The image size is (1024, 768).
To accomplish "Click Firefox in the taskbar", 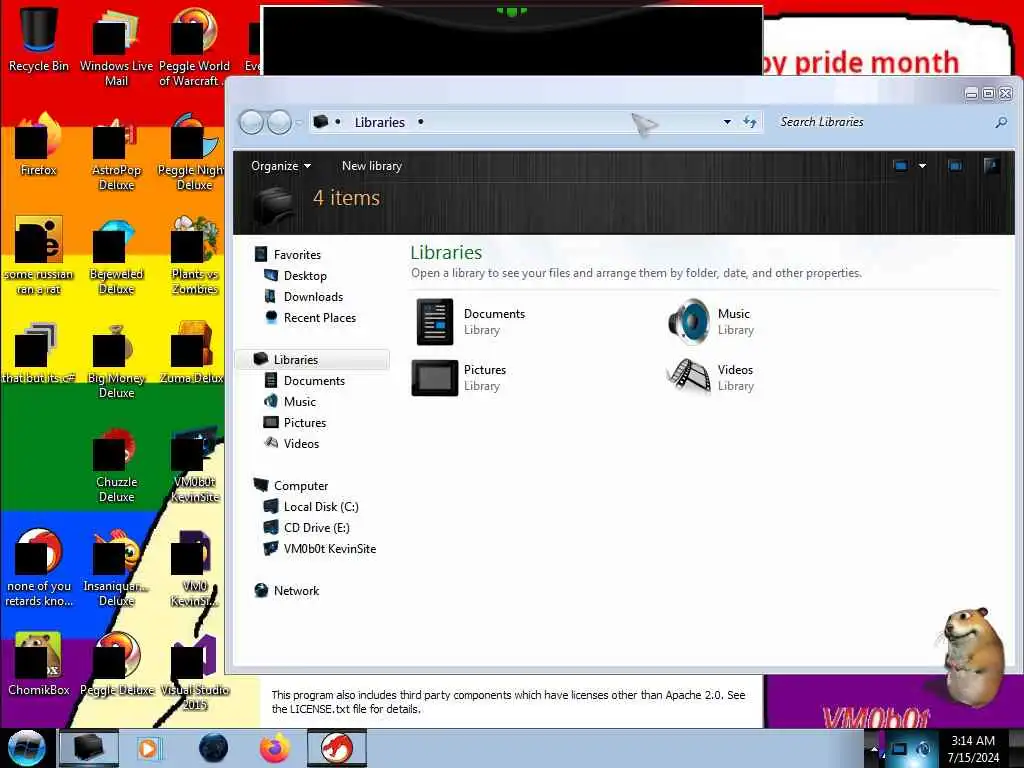I will [x=275, y=748].
